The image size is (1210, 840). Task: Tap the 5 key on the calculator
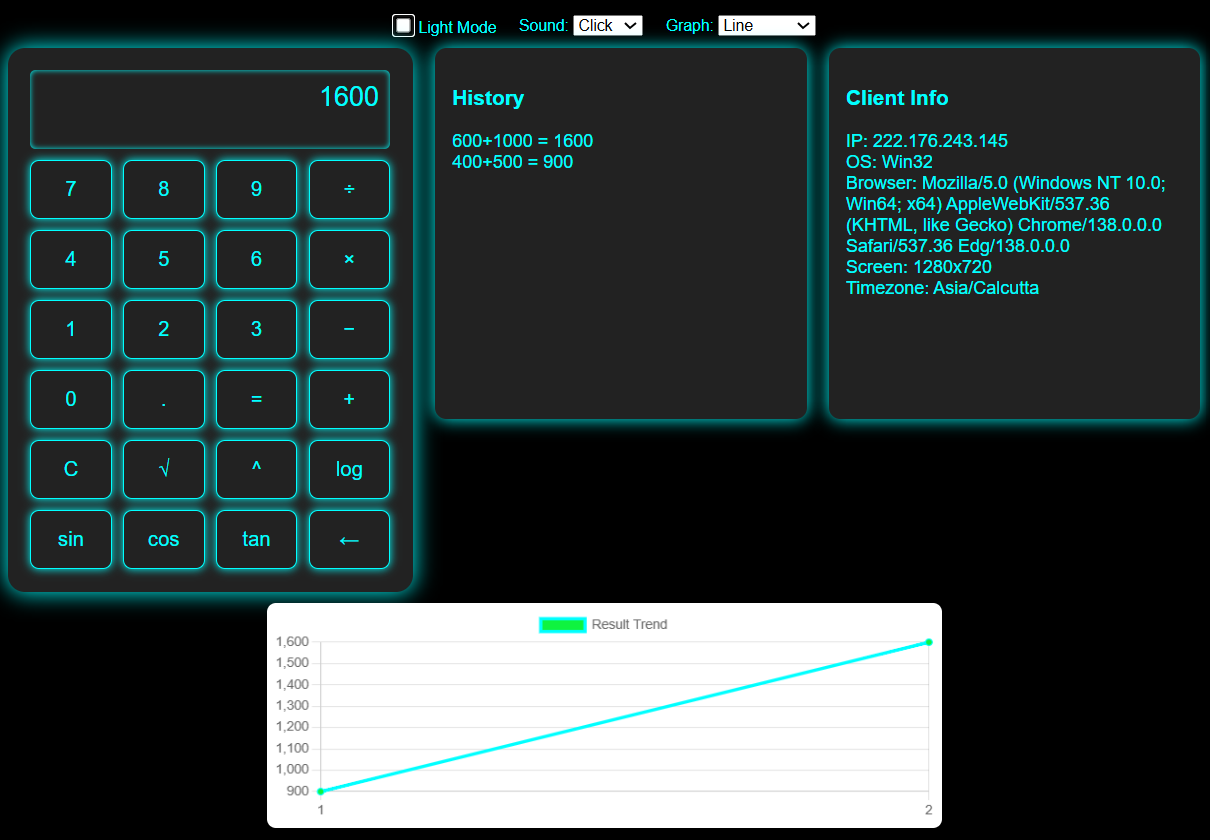[x=164, y=259]
